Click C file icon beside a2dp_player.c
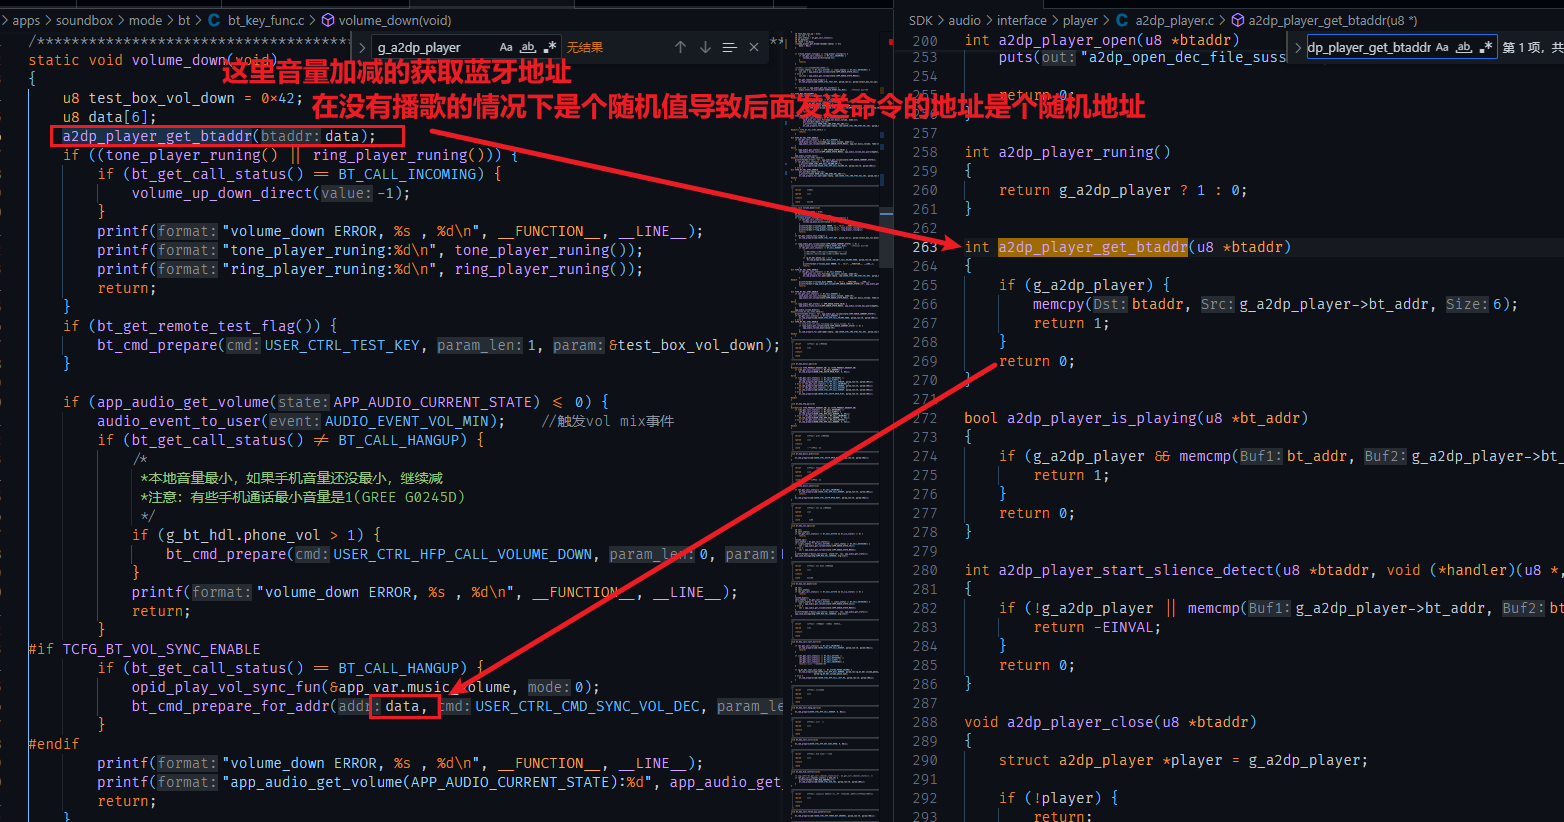 [1122, 20]
